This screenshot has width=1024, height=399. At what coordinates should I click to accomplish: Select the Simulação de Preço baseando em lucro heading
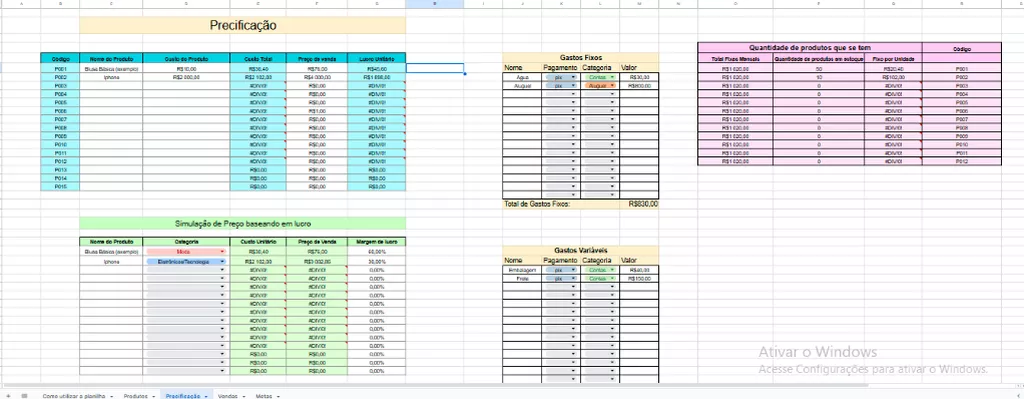[242, 223]
